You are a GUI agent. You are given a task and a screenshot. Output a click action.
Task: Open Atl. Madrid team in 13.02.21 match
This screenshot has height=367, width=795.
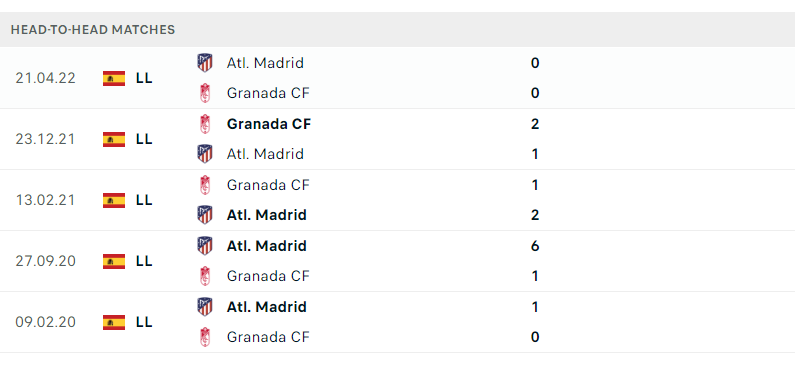[267, 215]
